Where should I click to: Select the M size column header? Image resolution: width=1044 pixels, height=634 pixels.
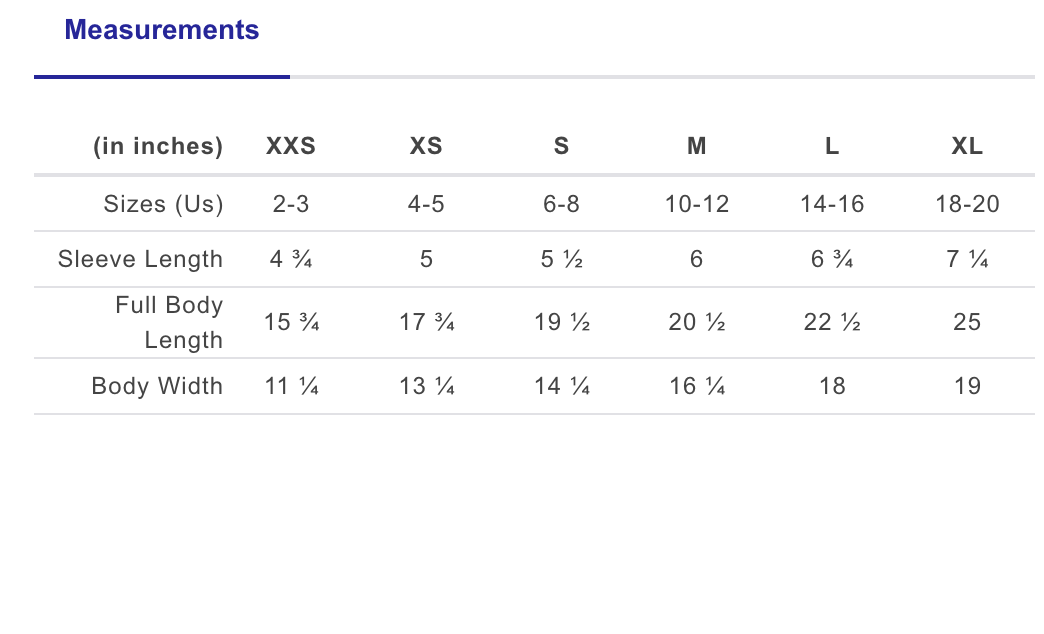click(697, 147)
